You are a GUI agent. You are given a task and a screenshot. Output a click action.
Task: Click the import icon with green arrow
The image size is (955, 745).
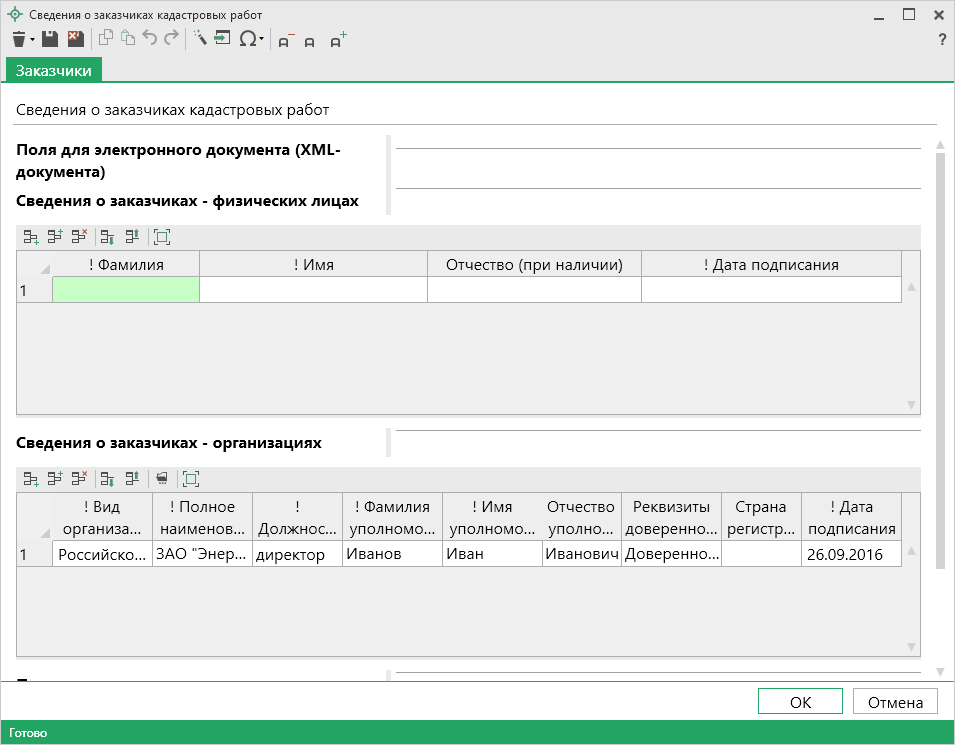pos(221,39)
